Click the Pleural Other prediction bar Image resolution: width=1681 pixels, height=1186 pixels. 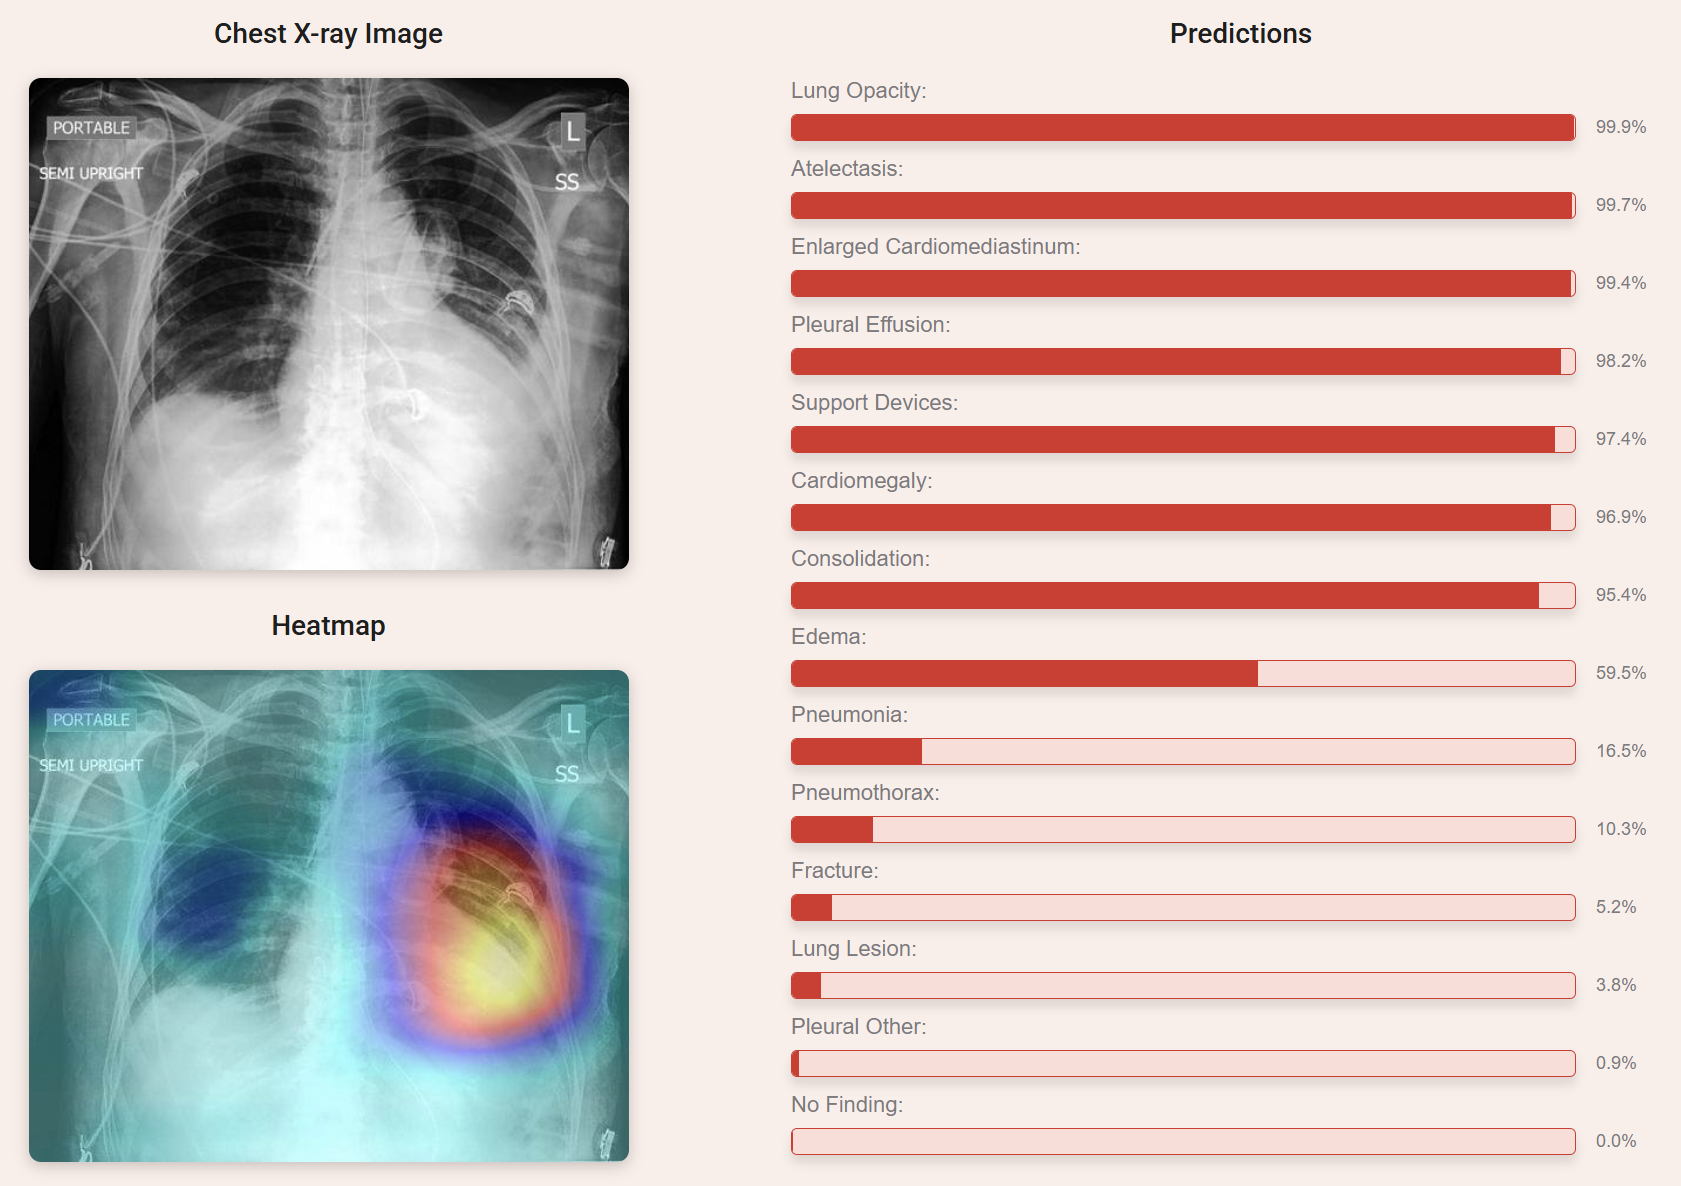point(1183,1063)
